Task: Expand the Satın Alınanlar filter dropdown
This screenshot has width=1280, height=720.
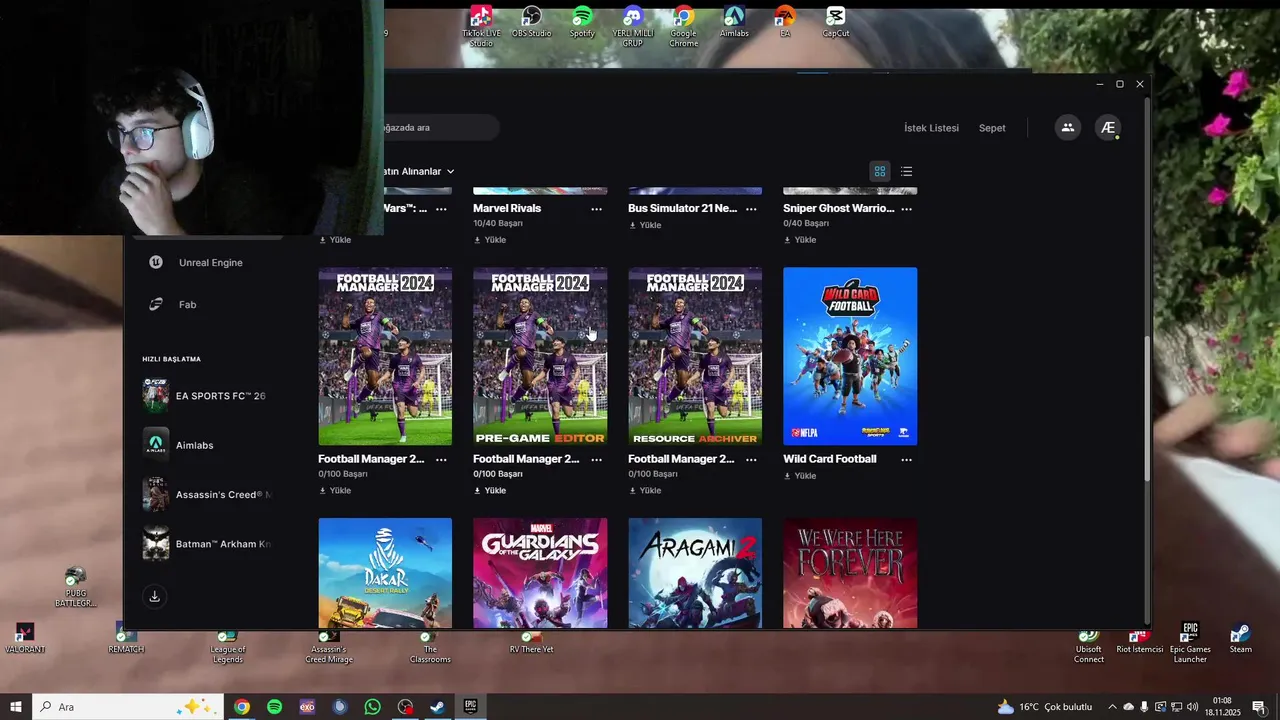Action: 419,171
